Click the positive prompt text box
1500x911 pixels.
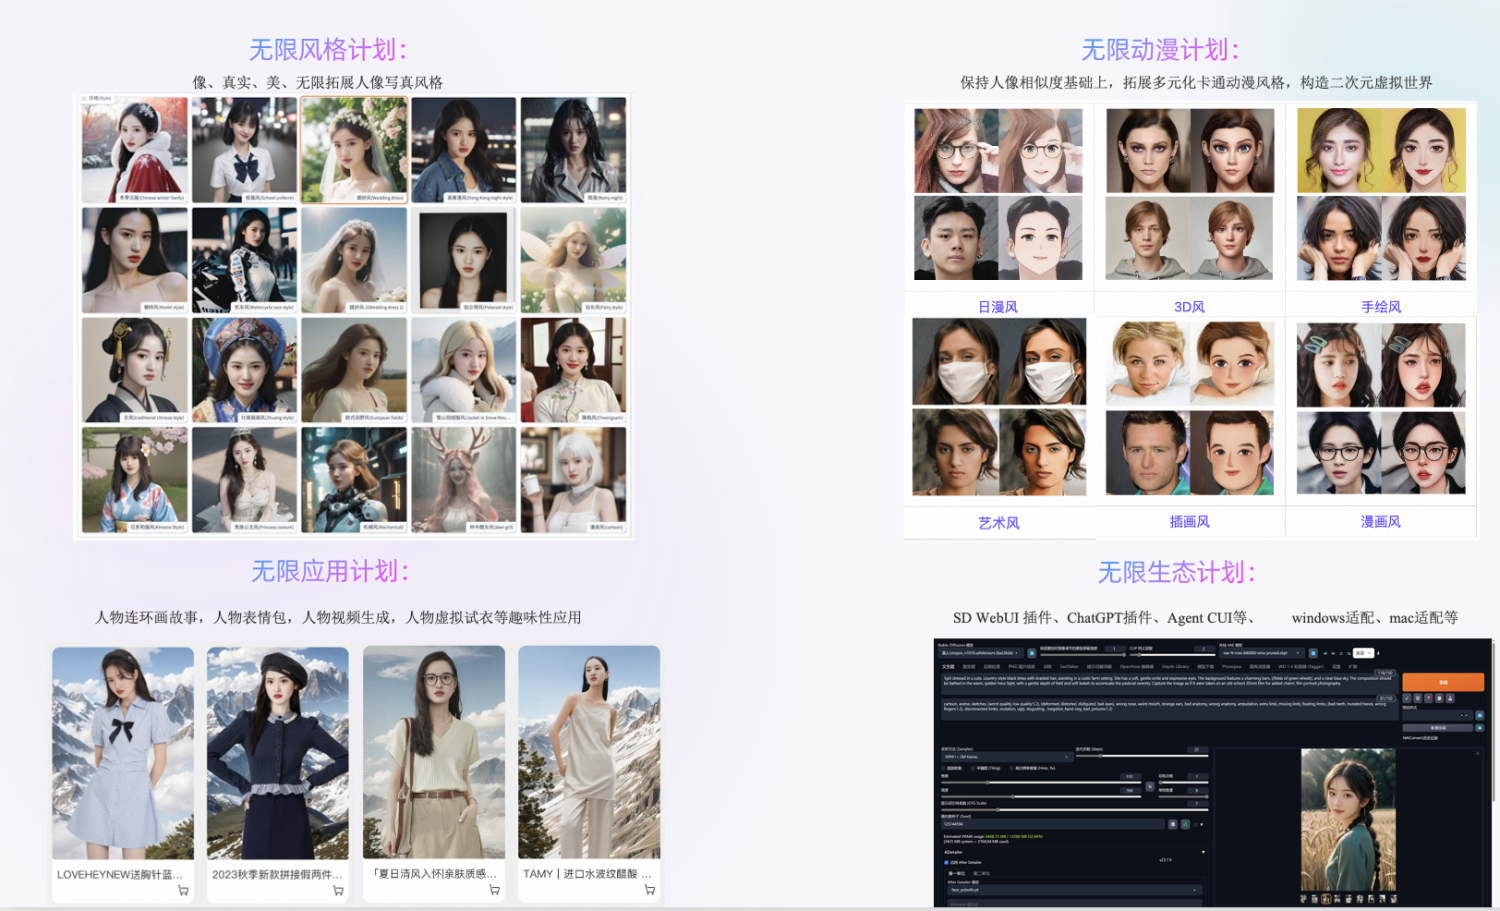pyautogui.click(x=1169, y=684)
